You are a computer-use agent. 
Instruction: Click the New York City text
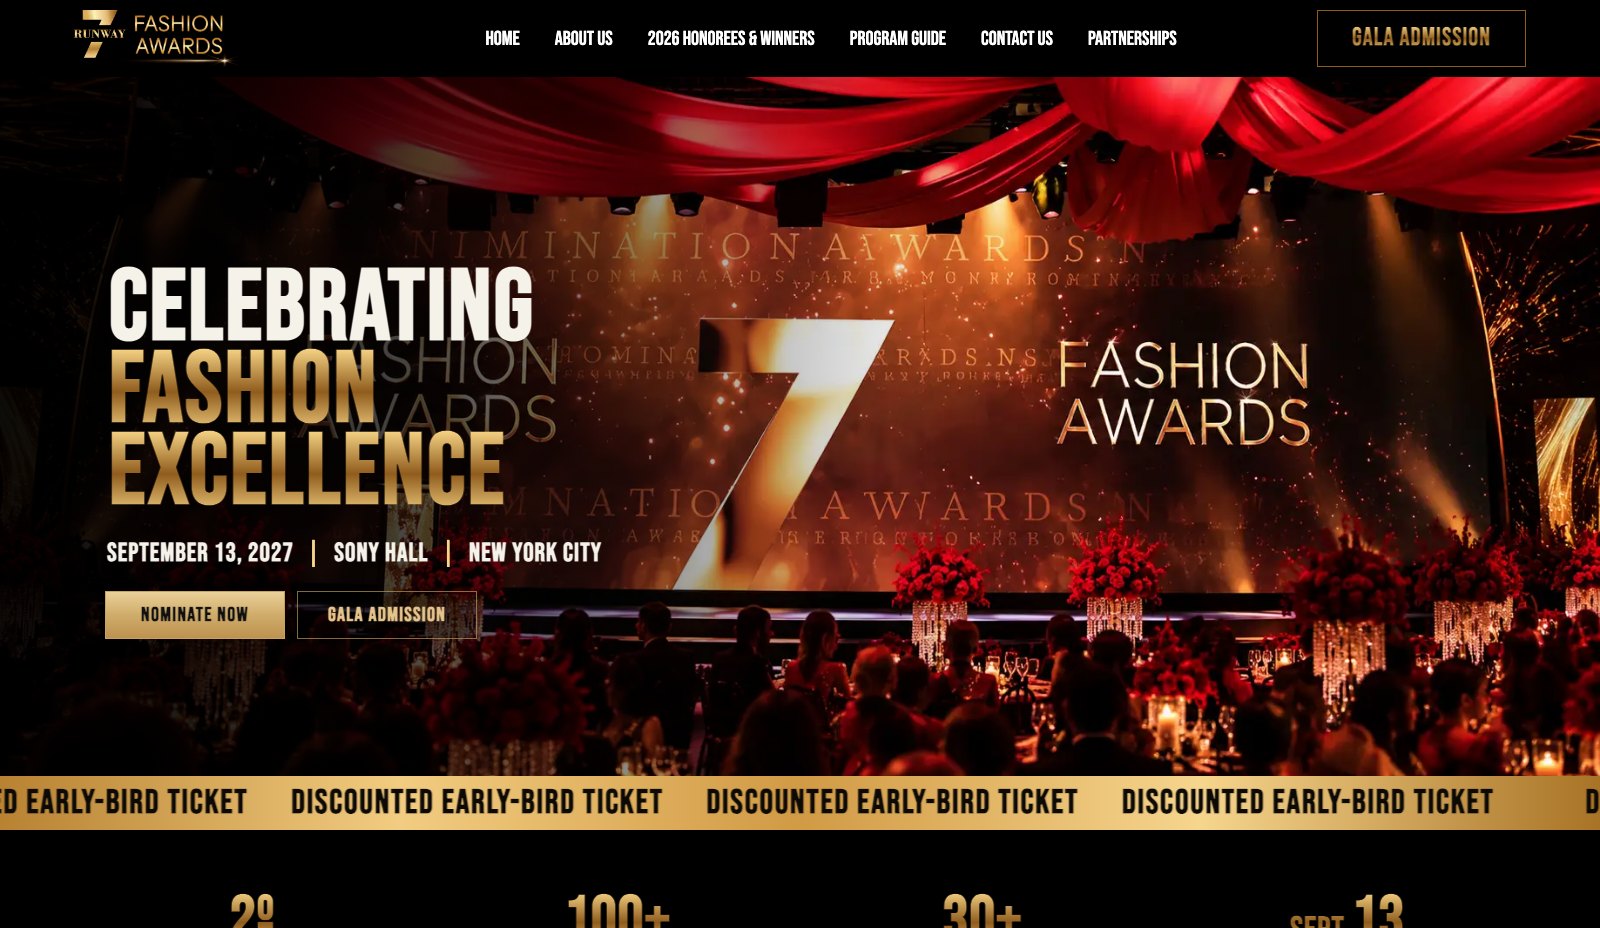click(535, 552)
